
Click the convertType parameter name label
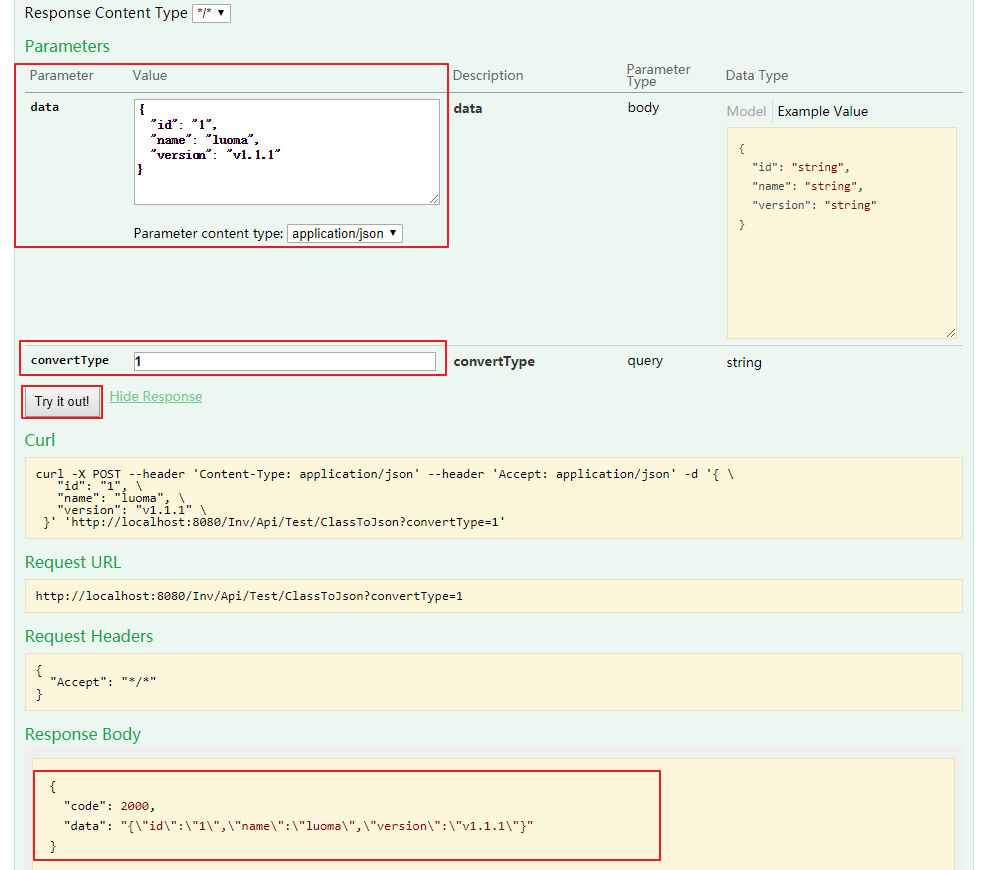click(70, 361)
